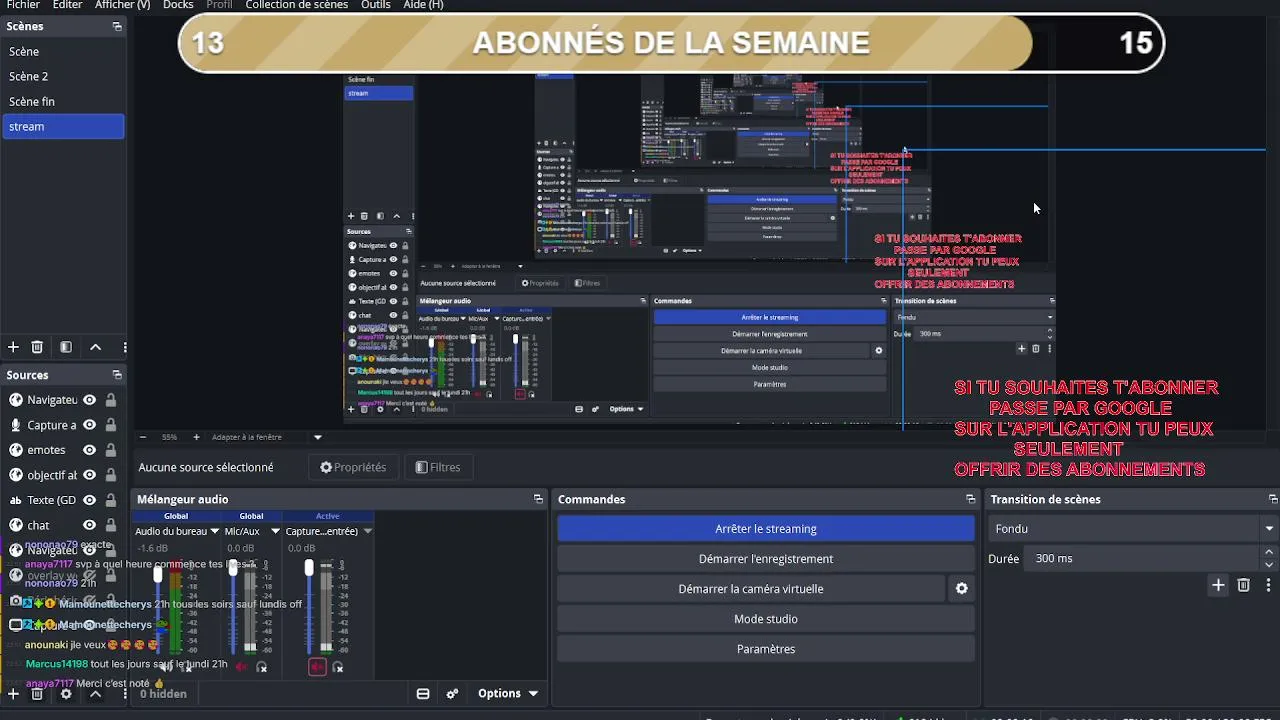The image size is (1280, 720).
Task: Switch audio mixer layout icon
Action: pyautogui.click(x=423, y=693)
